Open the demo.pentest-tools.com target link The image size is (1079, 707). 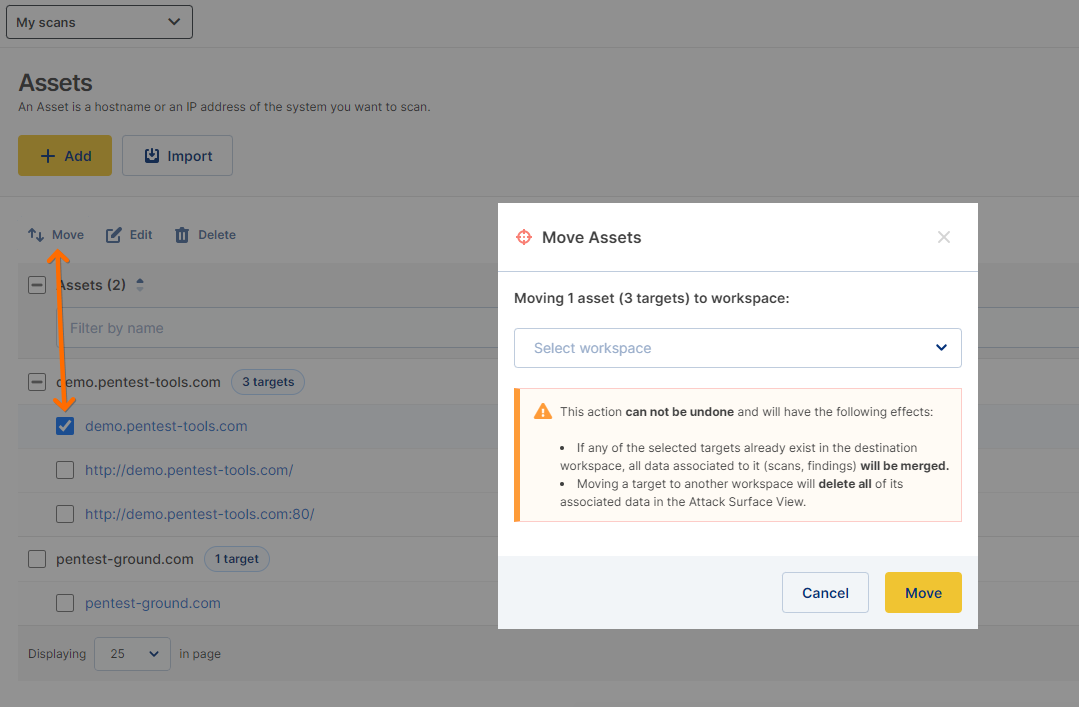pos(166,426)
